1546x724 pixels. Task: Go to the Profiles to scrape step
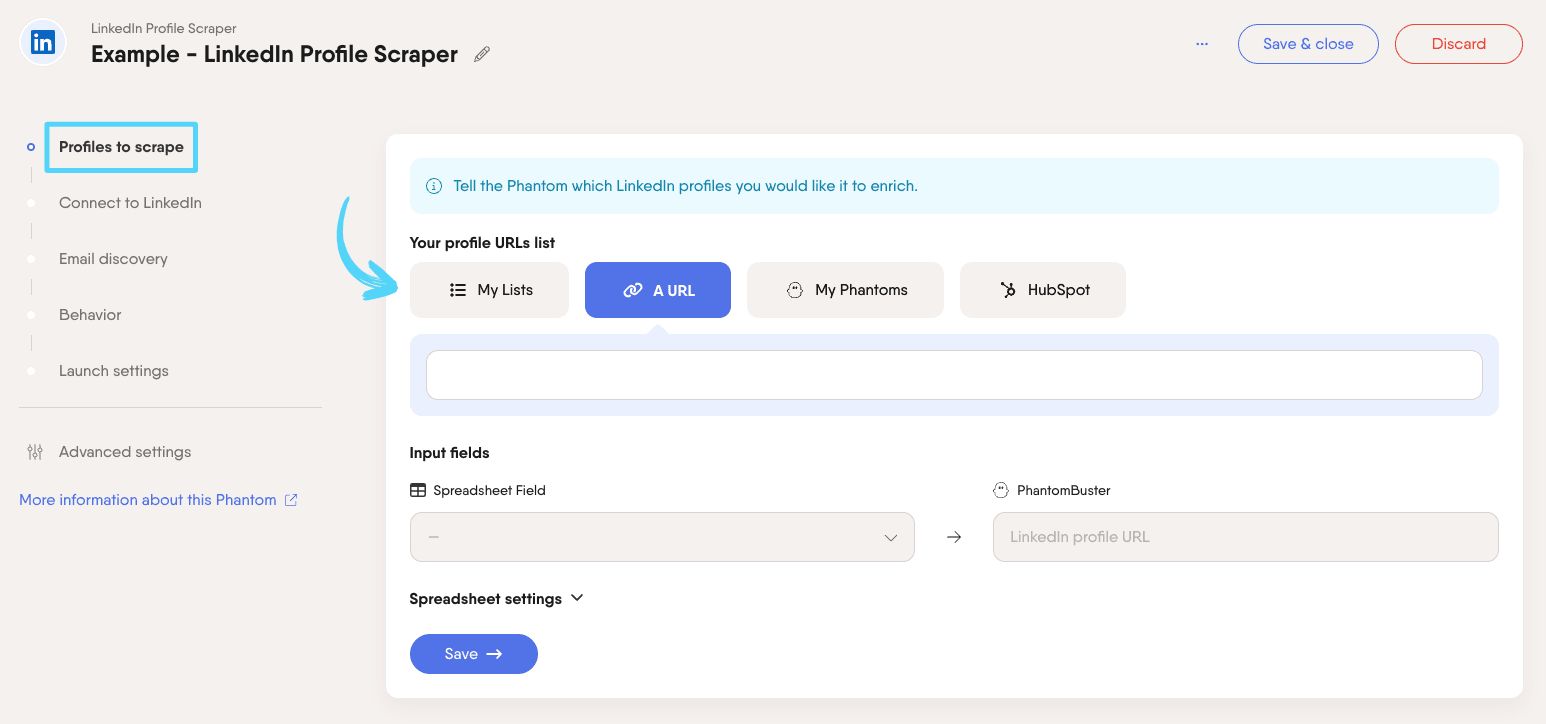(x=121, y=147)
